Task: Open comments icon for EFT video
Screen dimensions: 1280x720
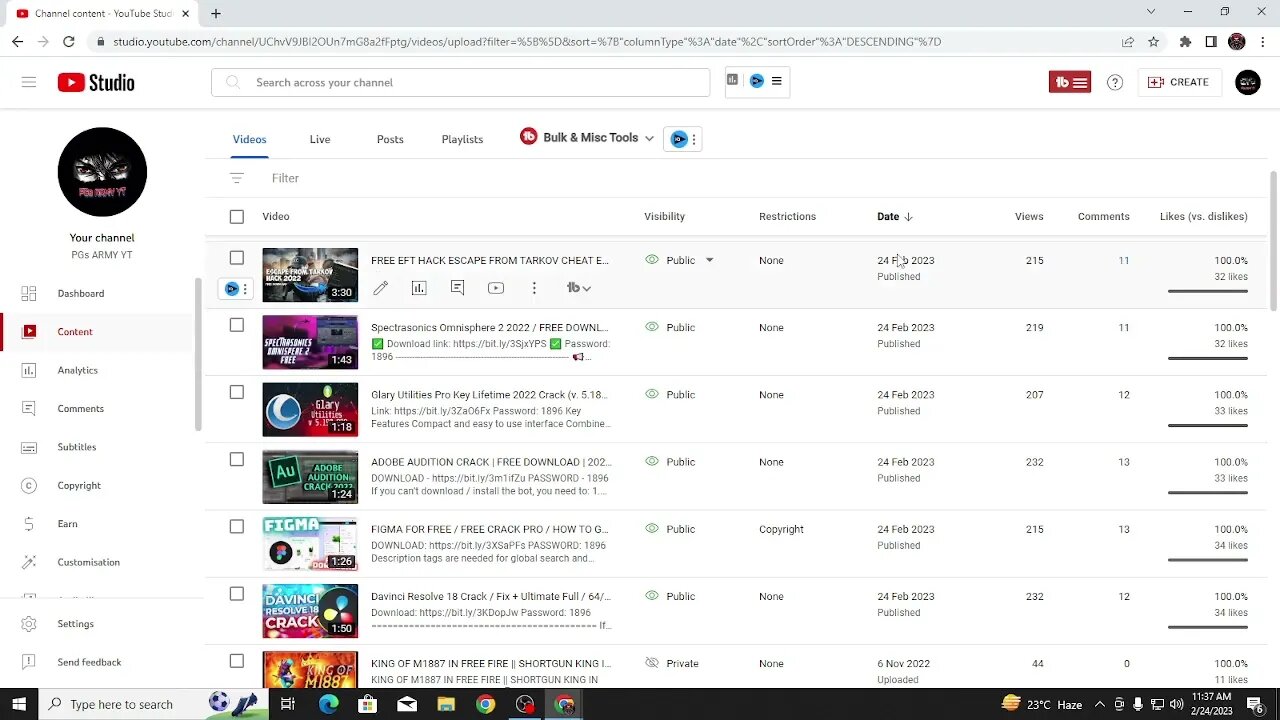Action: [x=457, y=288]
